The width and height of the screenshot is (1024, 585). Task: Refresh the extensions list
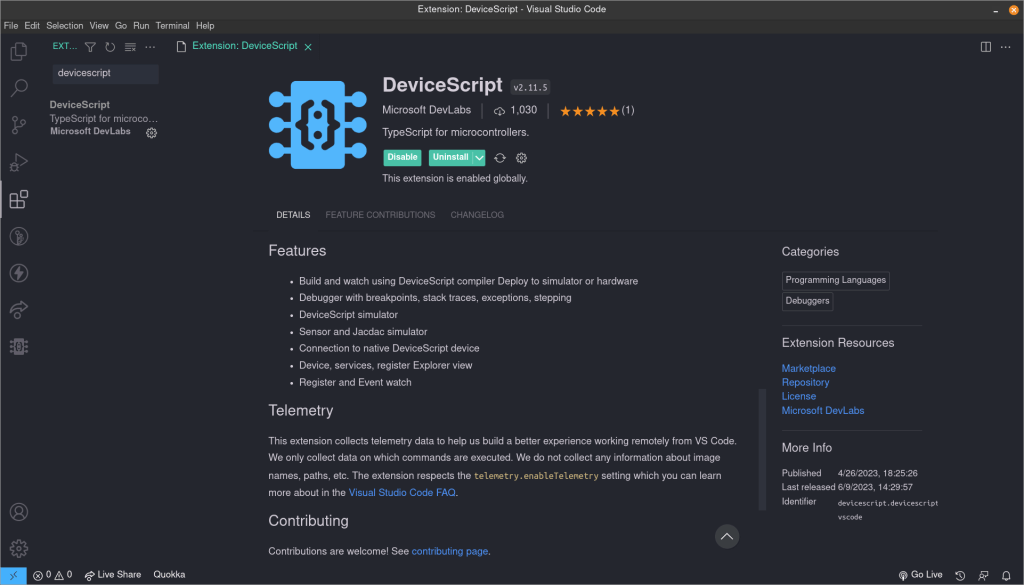click(x=110, y=46)
